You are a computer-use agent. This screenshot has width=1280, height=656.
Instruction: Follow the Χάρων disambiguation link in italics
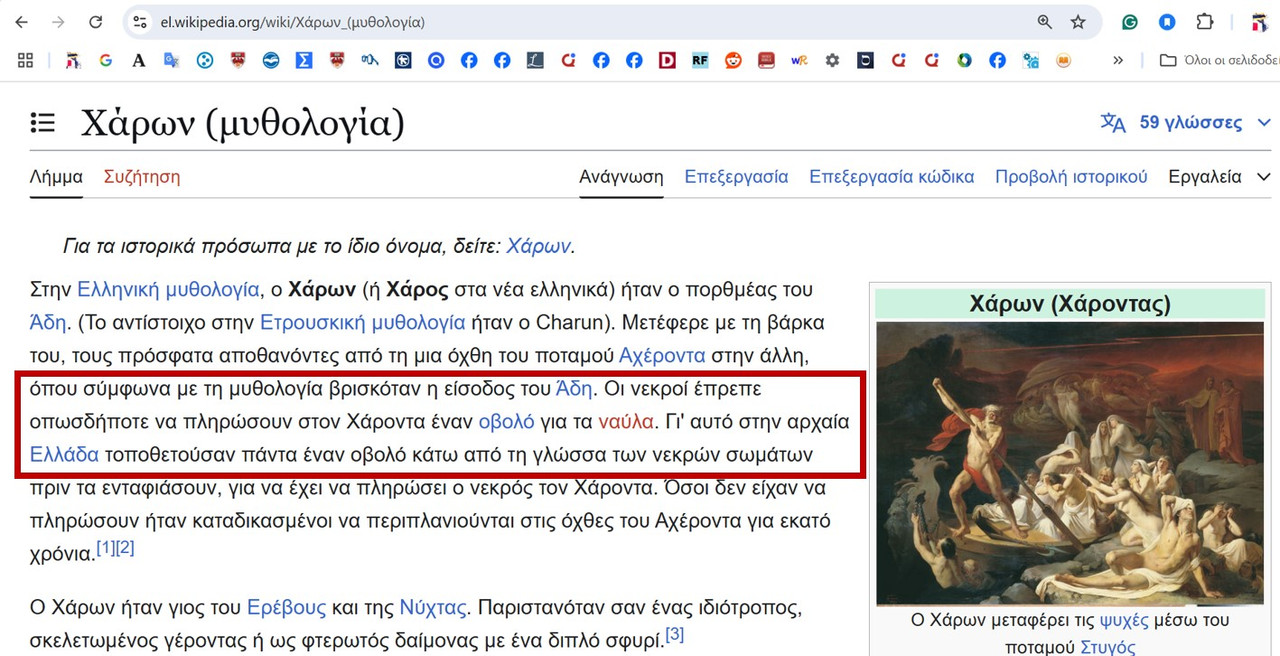click(x=538, y=246)
